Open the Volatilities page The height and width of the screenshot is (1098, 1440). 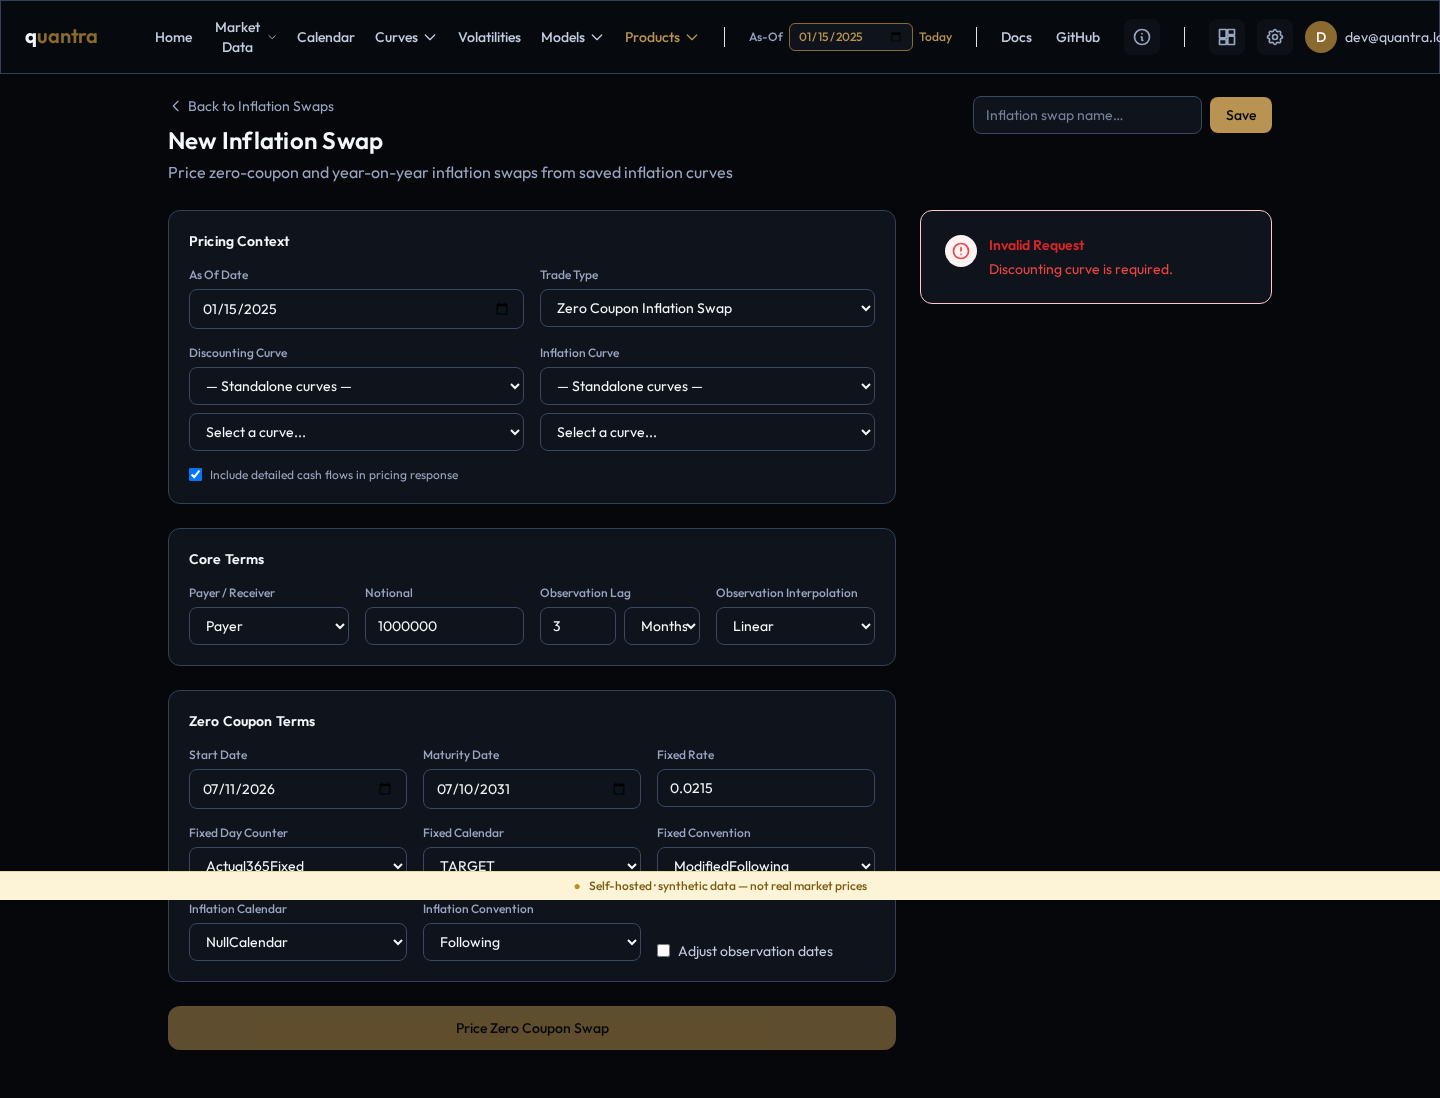pos(489,37)
